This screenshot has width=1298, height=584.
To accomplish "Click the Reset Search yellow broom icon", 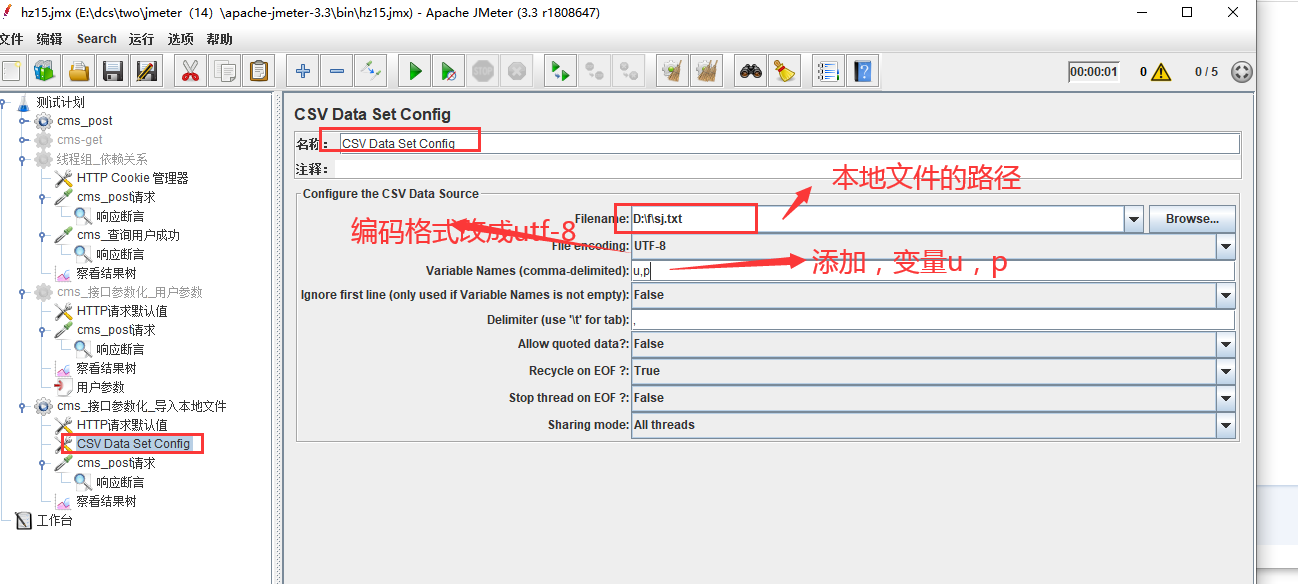I will (785, 71).
